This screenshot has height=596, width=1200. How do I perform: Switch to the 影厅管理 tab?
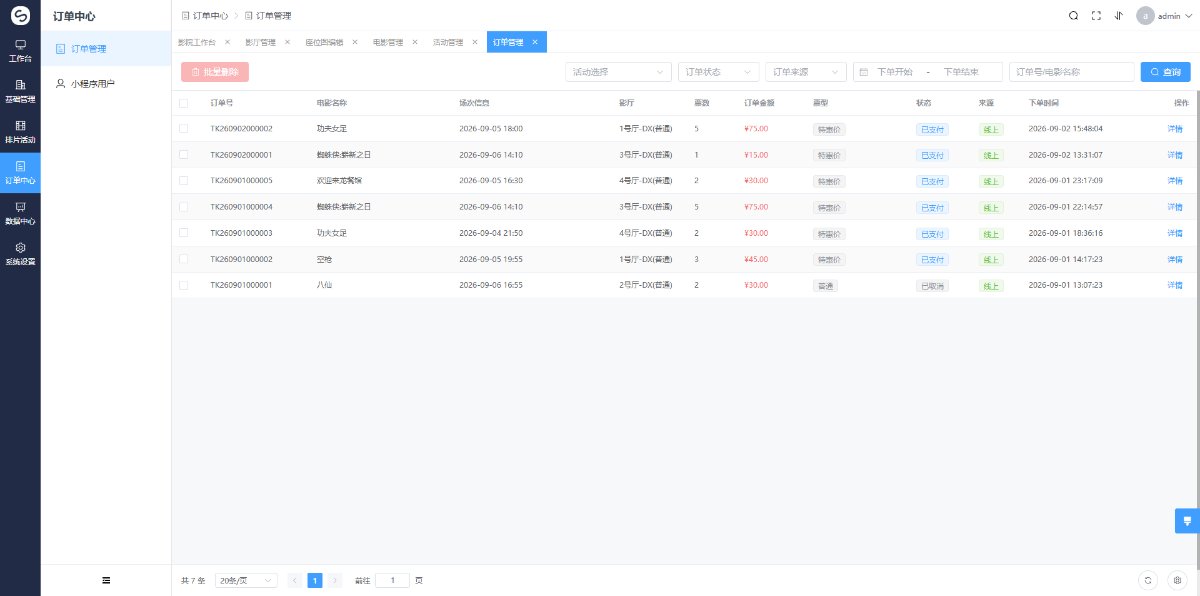coord(260,42)
